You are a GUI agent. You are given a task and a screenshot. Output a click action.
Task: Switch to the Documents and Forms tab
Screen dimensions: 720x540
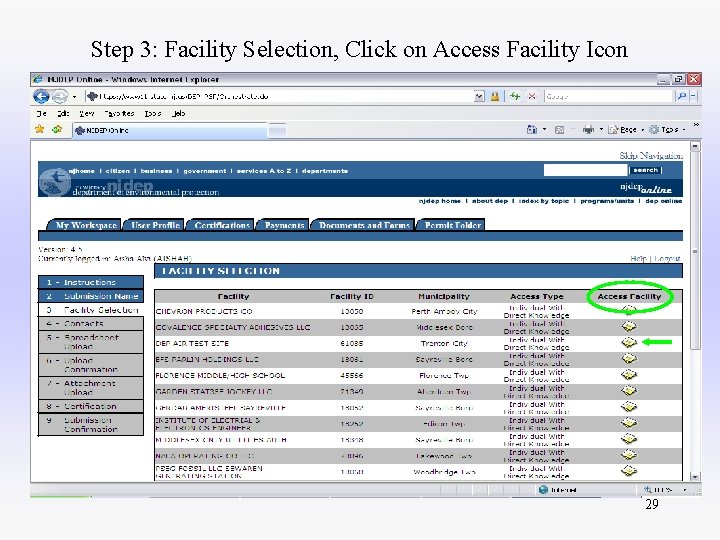364,225
